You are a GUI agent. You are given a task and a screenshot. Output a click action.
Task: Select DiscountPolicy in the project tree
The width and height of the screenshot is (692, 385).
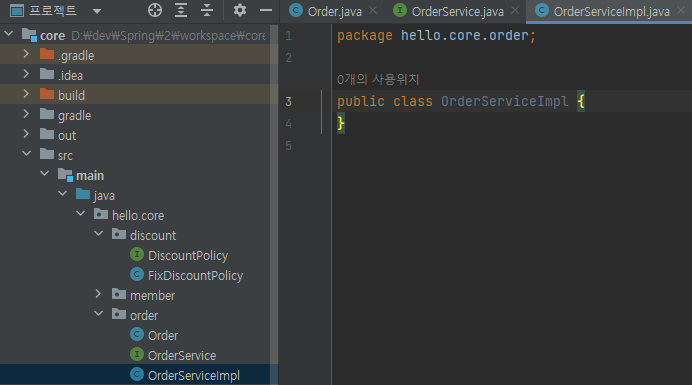(x=188, y=256)
